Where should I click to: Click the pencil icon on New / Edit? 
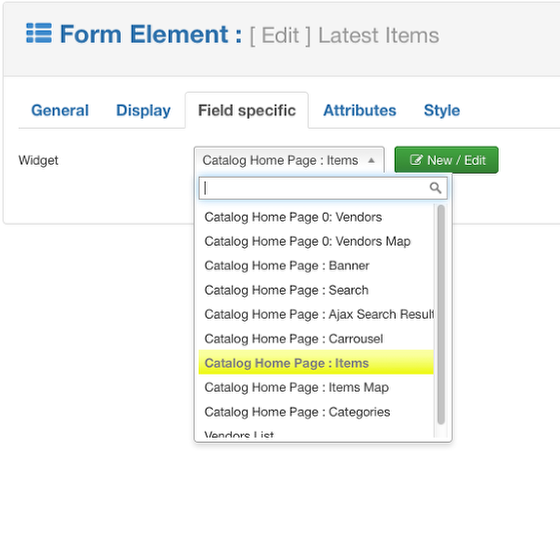(416, 160)
